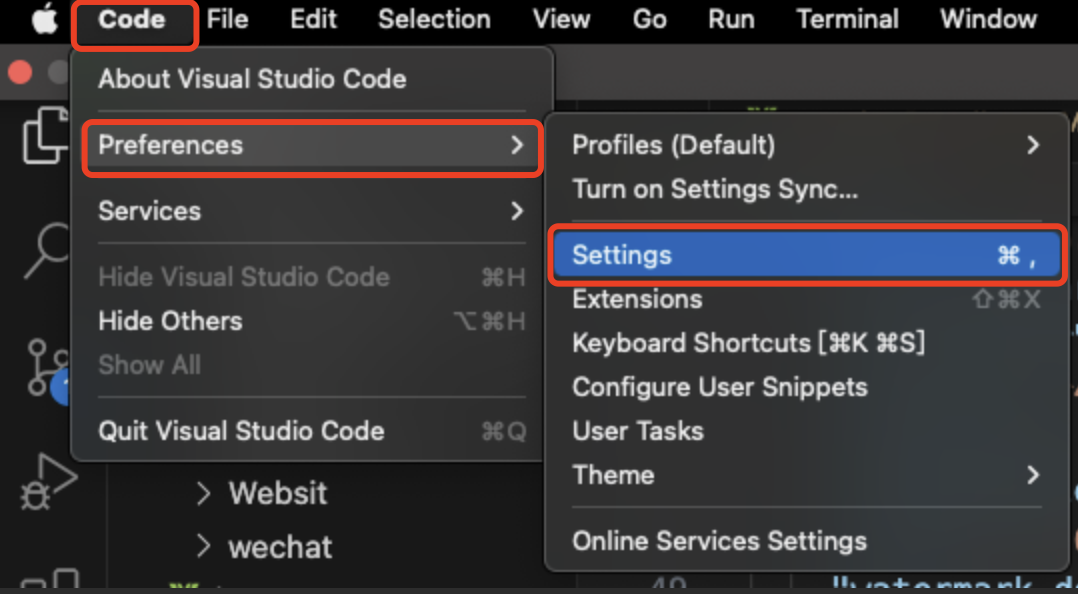Open the Services submenu
This screenshot has height=594, width=1078.
click(x=312, y=210)
